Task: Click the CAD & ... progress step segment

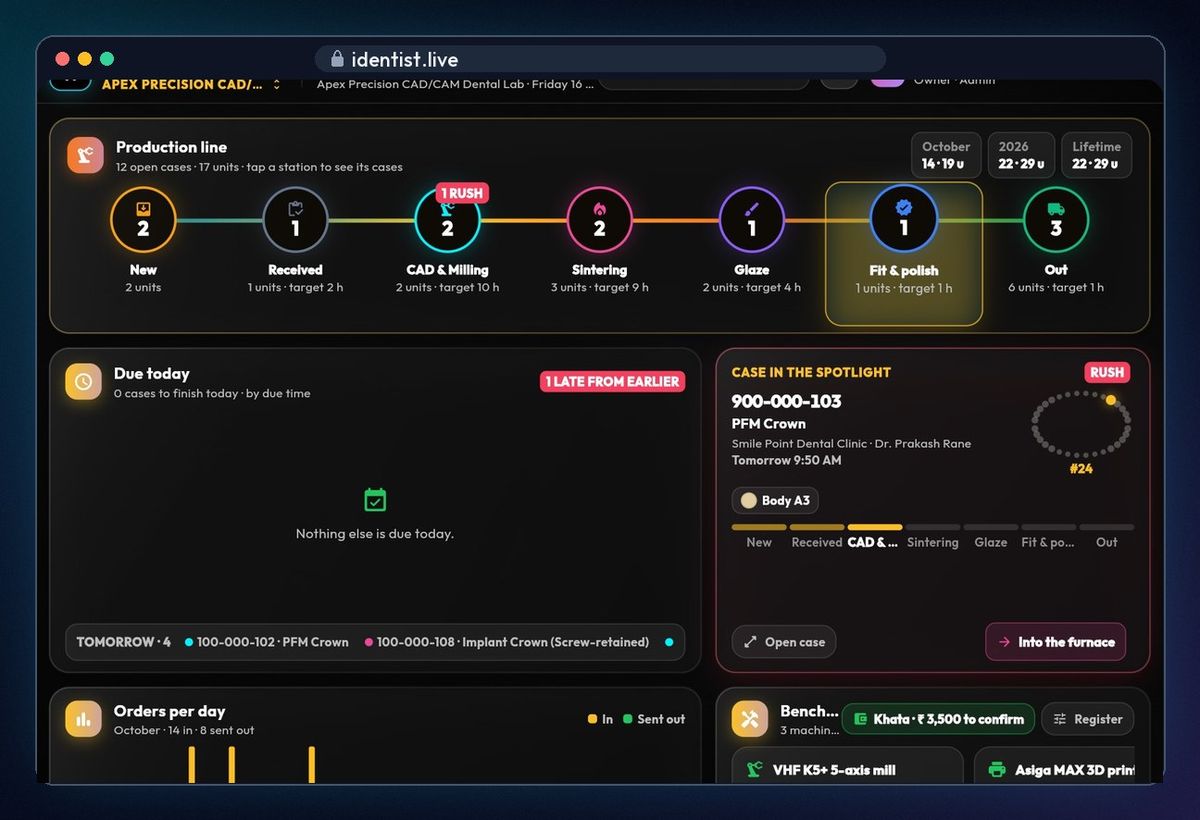Action: 875,536
